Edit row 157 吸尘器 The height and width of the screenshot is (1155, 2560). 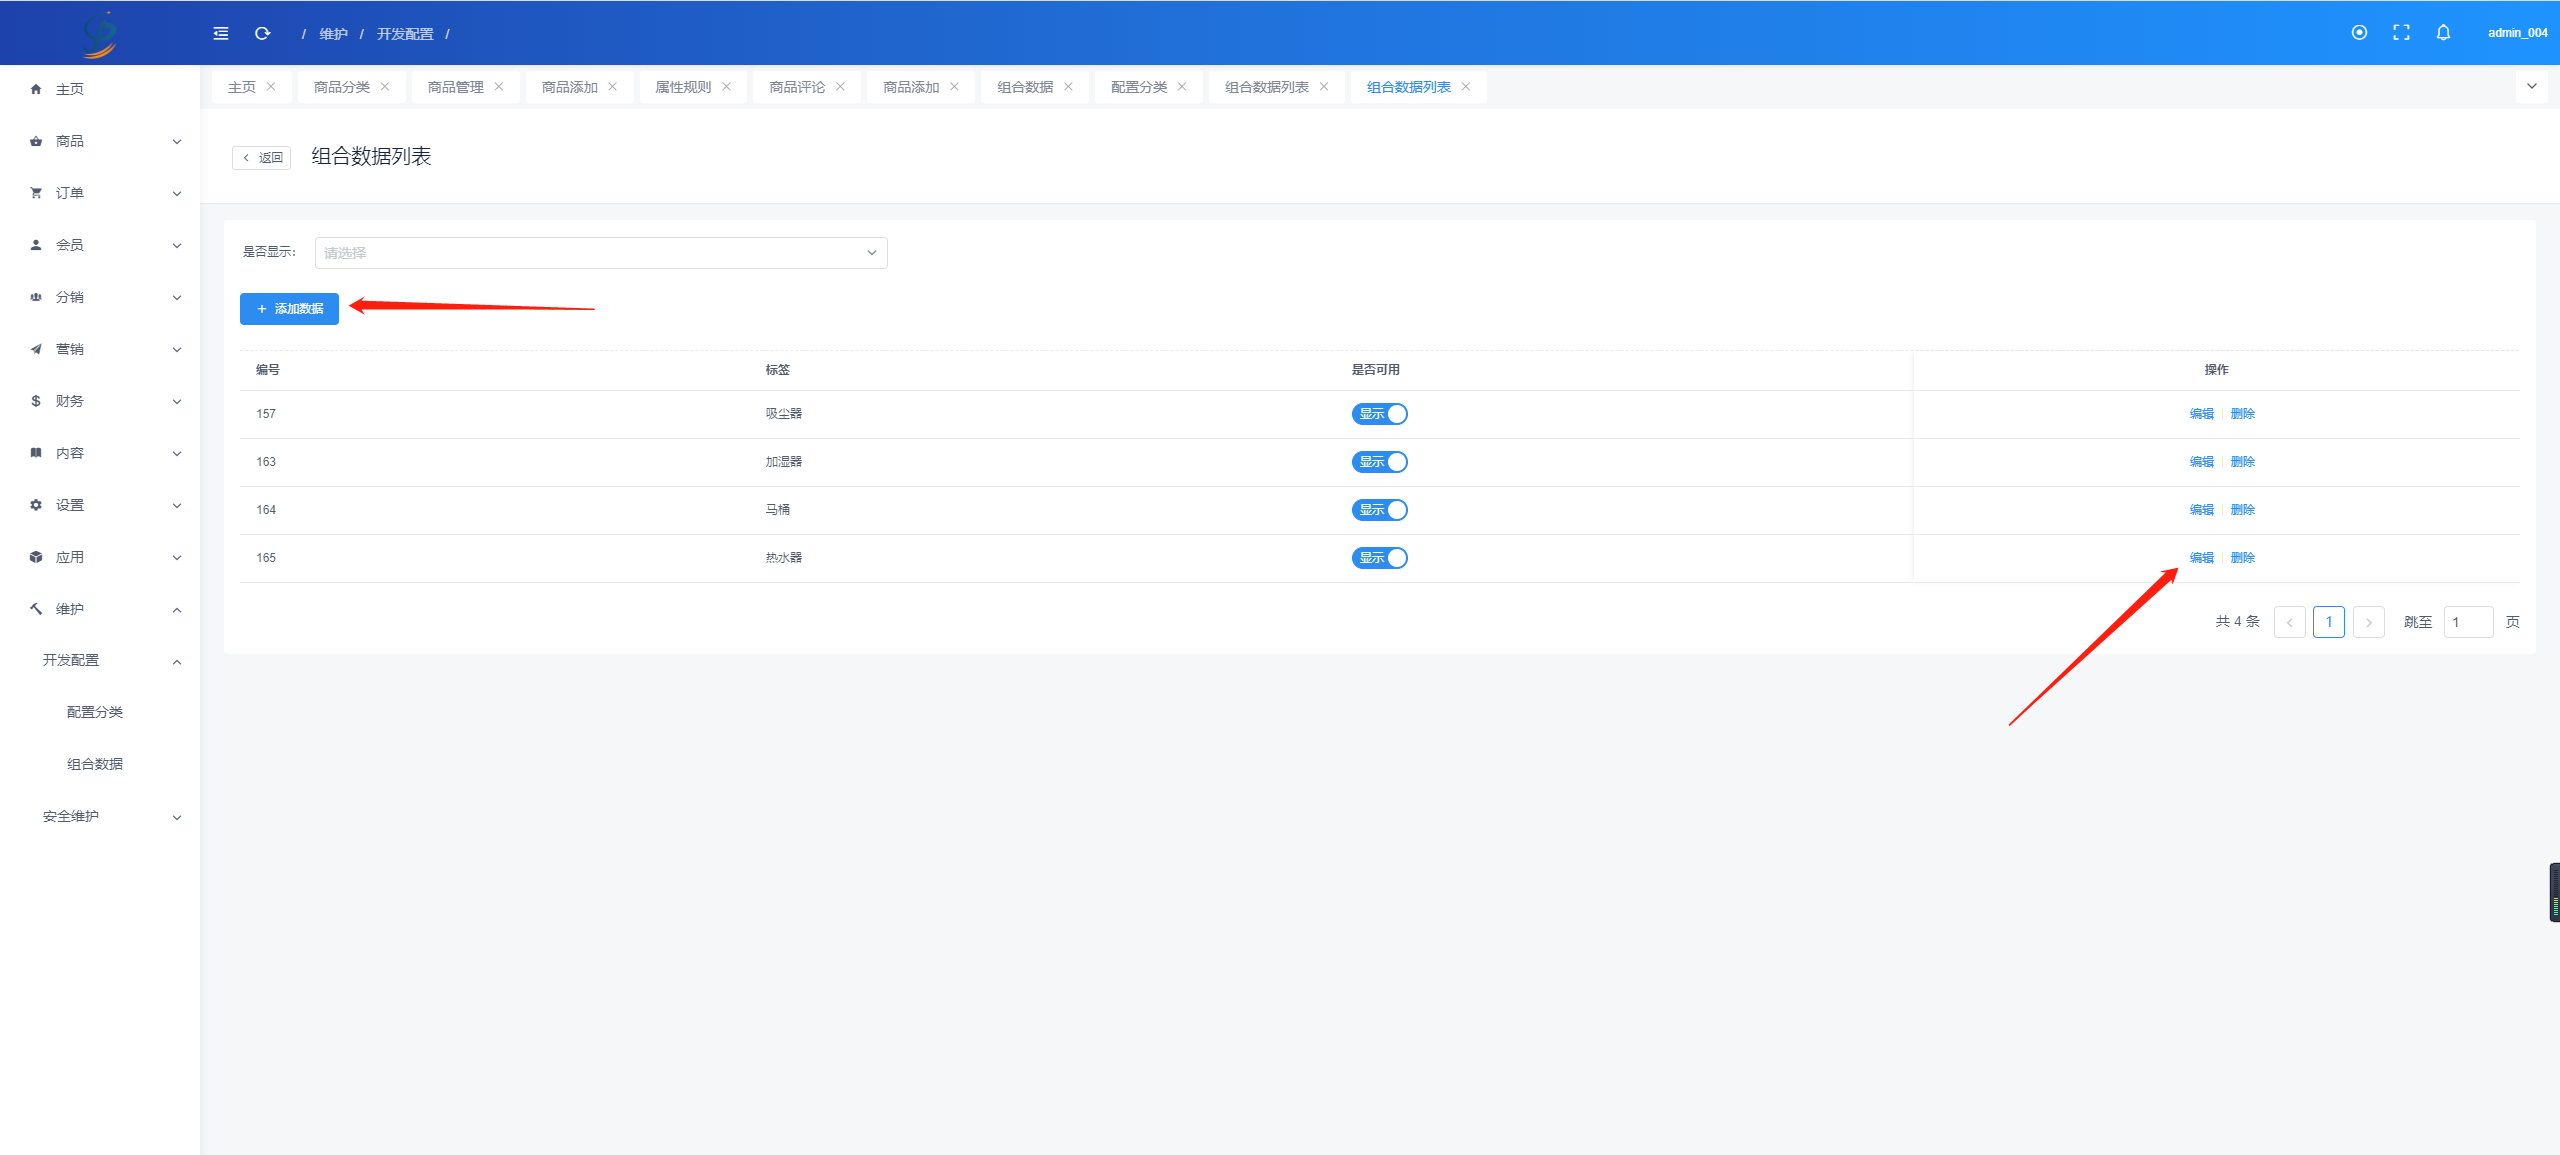tap(2201, 414)
